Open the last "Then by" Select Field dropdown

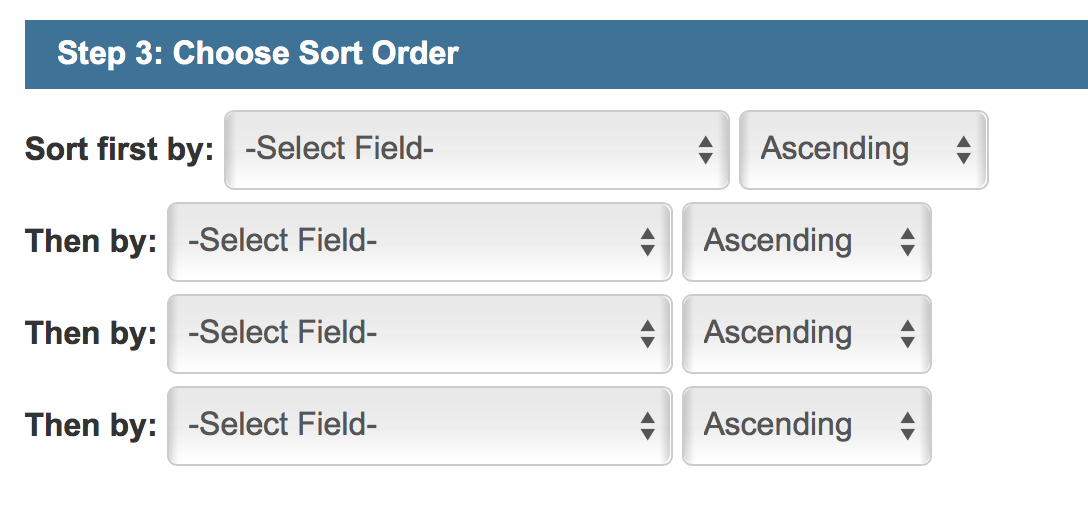click(x=419, y=426)
